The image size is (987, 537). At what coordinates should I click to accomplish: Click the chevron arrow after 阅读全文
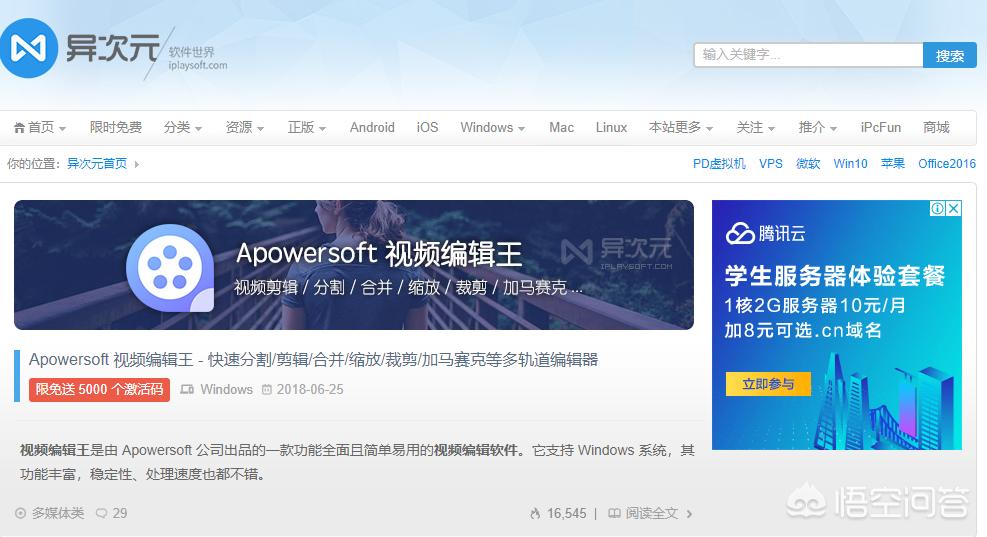coord(689,514)
